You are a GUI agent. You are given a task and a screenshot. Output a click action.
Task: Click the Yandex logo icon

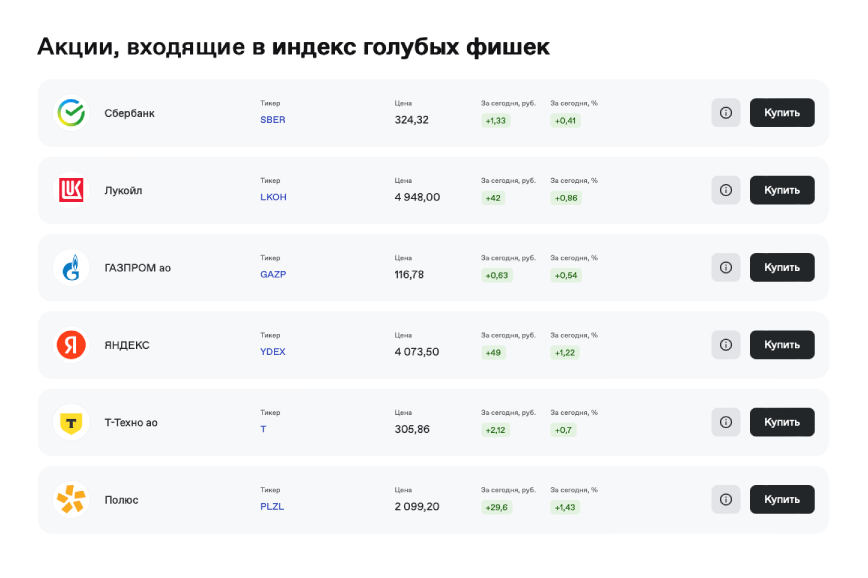pos(71,345)
